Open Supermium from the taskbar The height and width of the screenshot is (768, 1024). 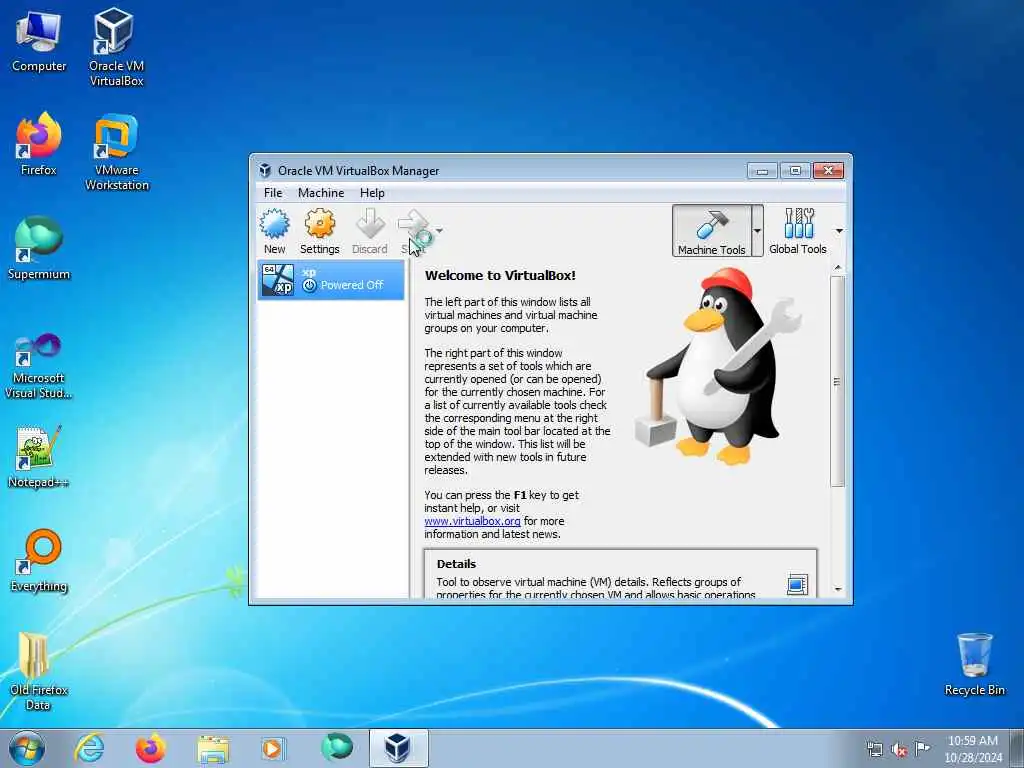(x=336, y=747)
